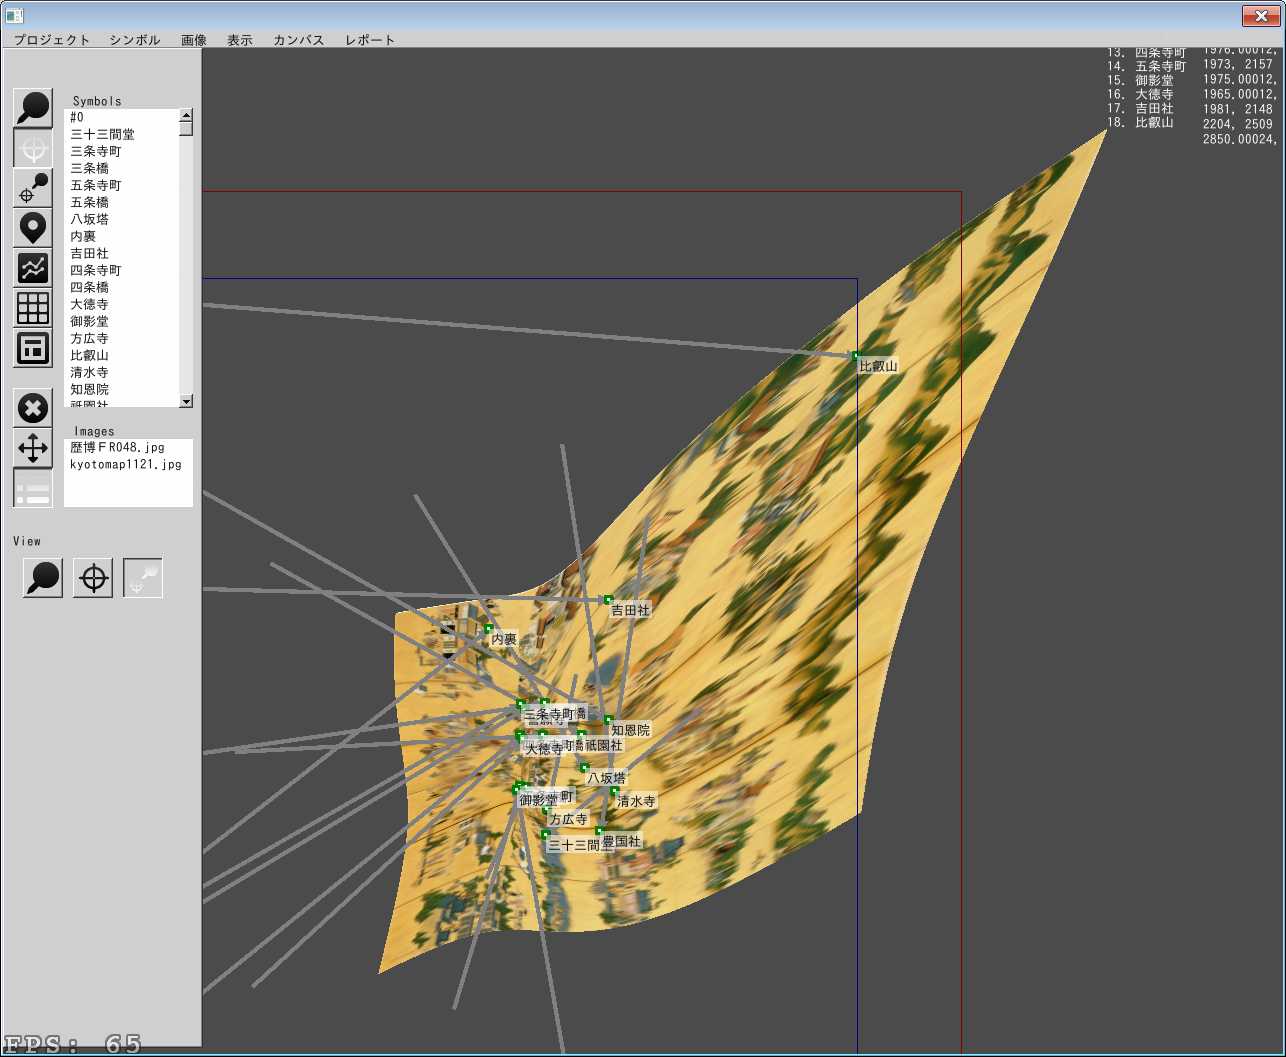Select 大徳寺 in the Symbols list
Viewport: 1286px width, 1057px height.
click(121, 304)
